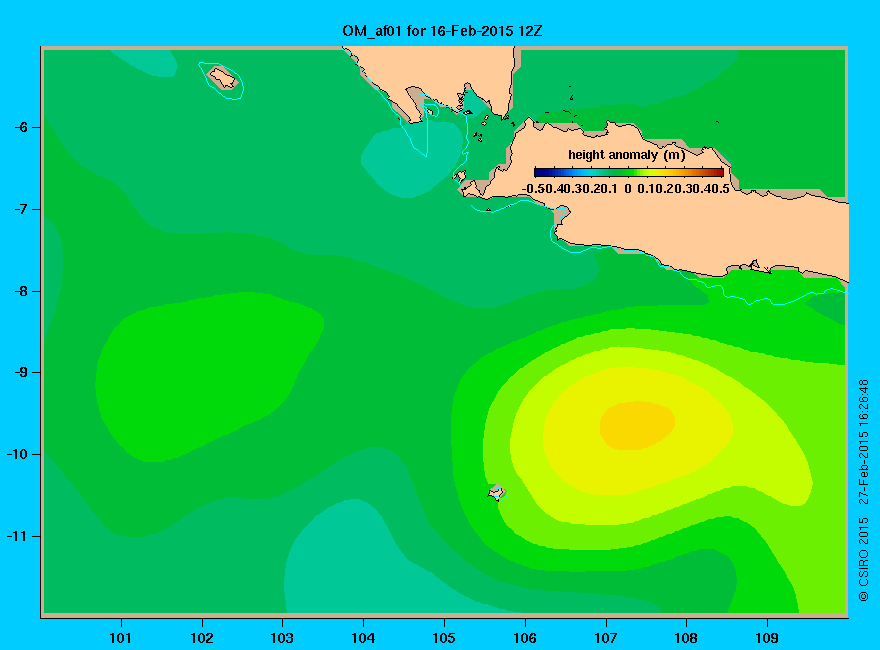This screenshot has width=880, height=650.
Task: Click the longitude label 108
Action: 686,638
